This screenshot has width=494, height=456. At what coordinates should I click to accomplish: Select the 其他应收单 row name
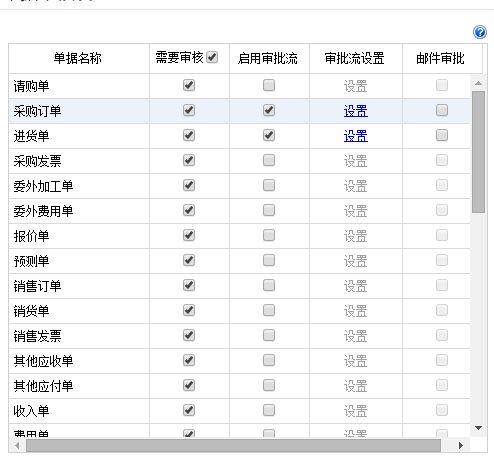(43, 361)
